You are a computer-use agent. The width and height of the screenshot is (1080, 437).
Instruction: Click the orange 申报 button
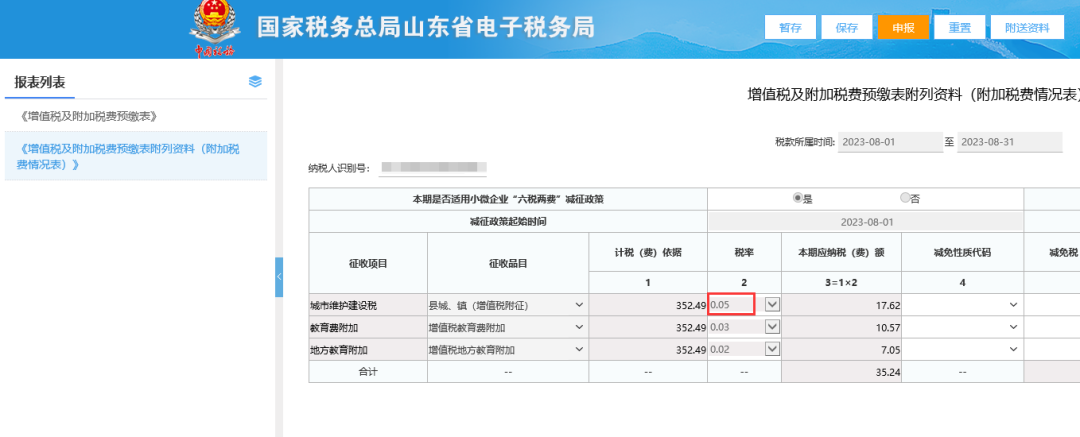903,28
